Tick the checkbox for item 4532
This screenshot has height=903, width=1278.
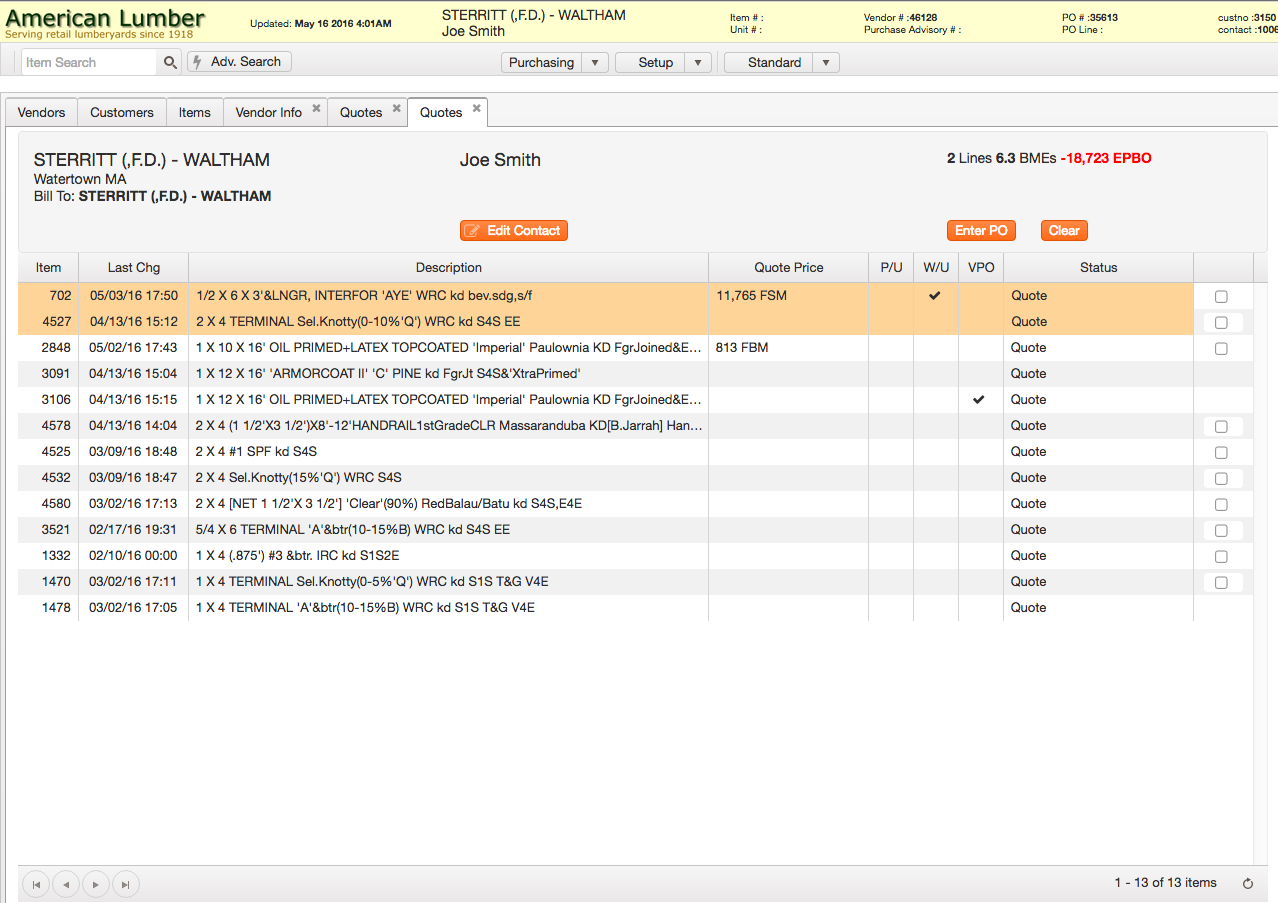click(x=1221, y=479)
